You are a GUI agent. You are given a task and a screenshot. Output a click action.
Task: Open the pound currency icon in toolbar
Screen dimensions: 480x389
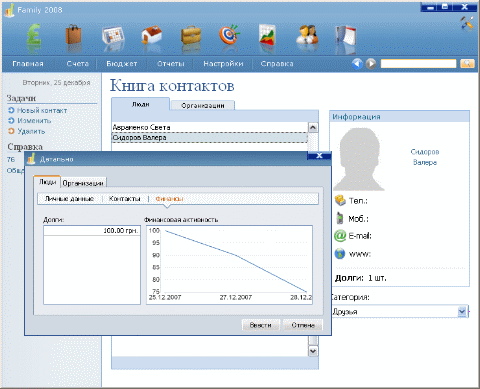(34, 37)
